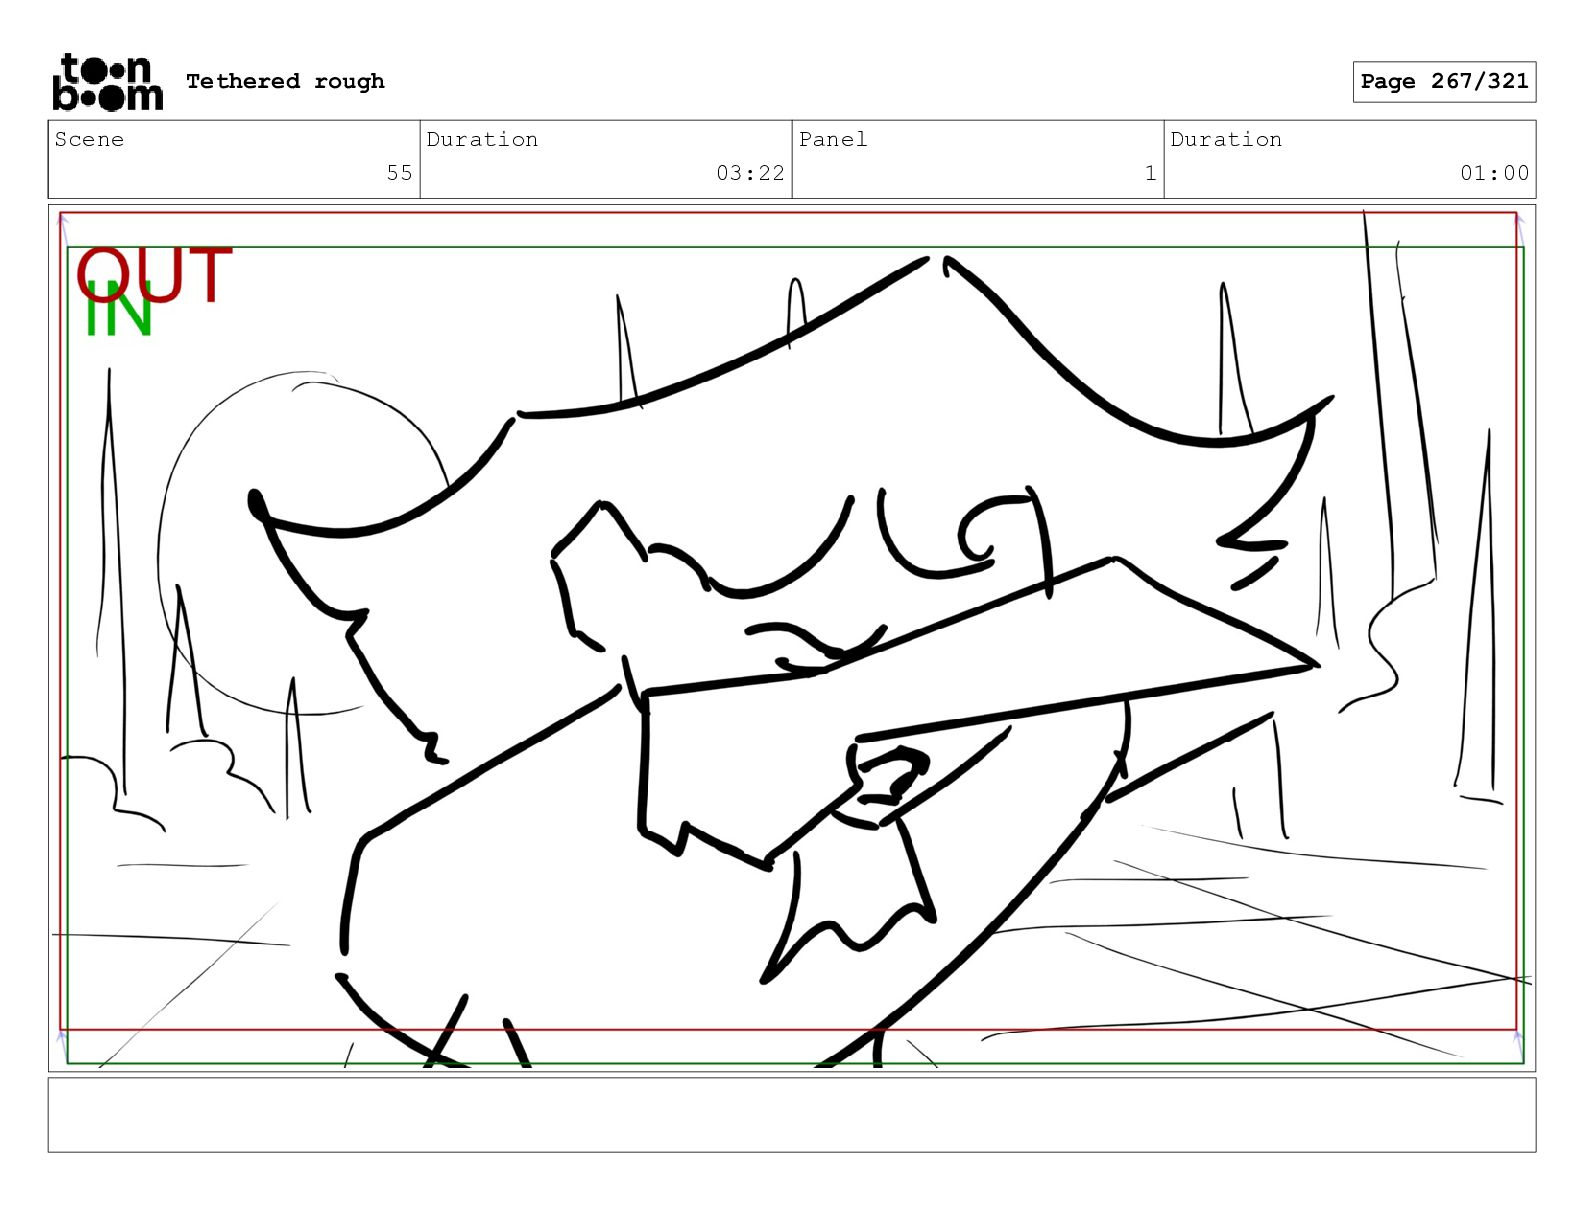The width and height of the screenshot is (1584, 1224).
Task: Click the 'Page 267/321' box
Action: [1444, 82]
